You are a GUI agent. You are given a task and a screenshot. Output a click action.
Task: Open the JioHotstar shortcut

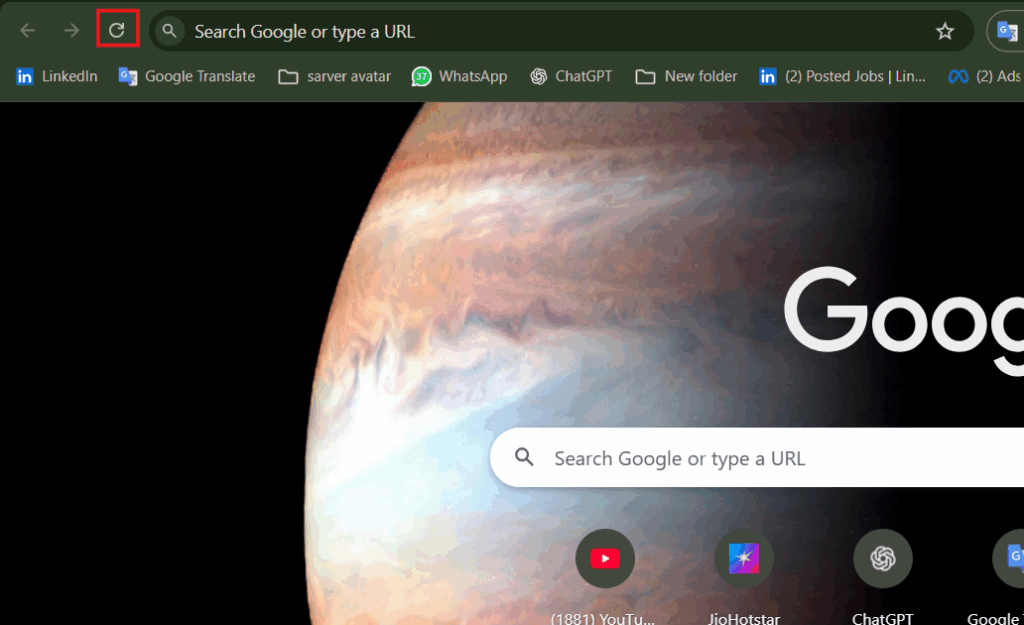pyautogui.click(x=743, y=558)
